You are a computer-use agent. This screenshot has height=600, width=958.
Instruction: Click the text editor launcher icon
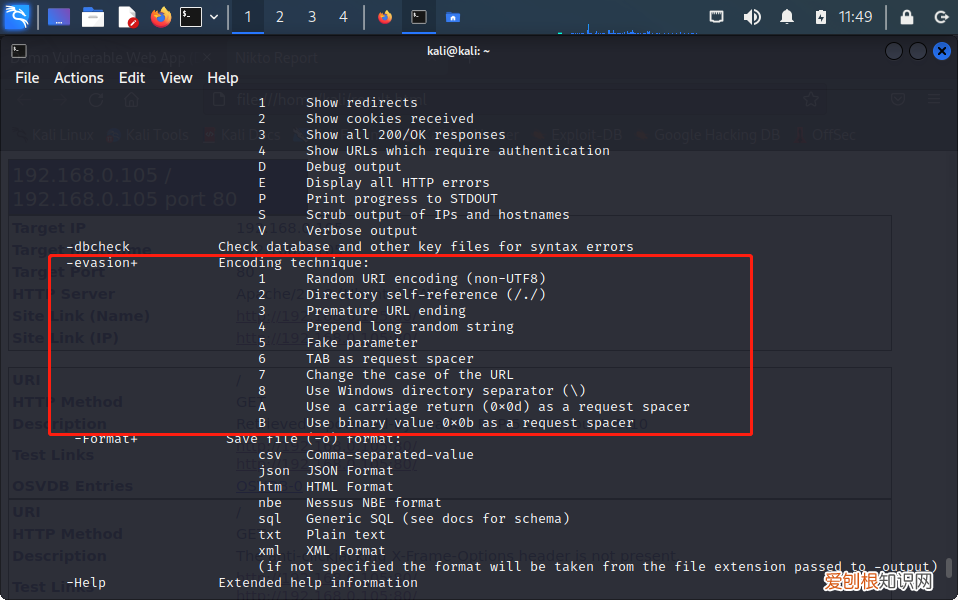[x=127, y=17]
